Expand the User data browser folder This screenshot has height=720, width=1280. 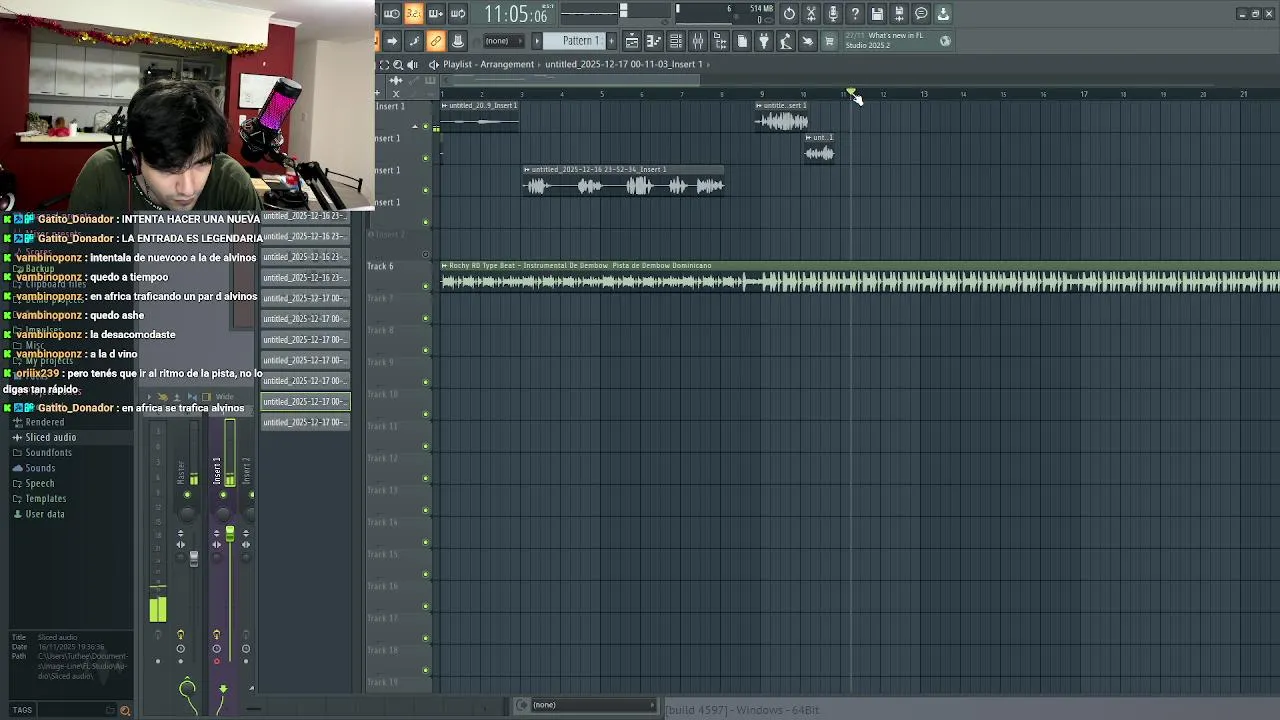(44, 514)
